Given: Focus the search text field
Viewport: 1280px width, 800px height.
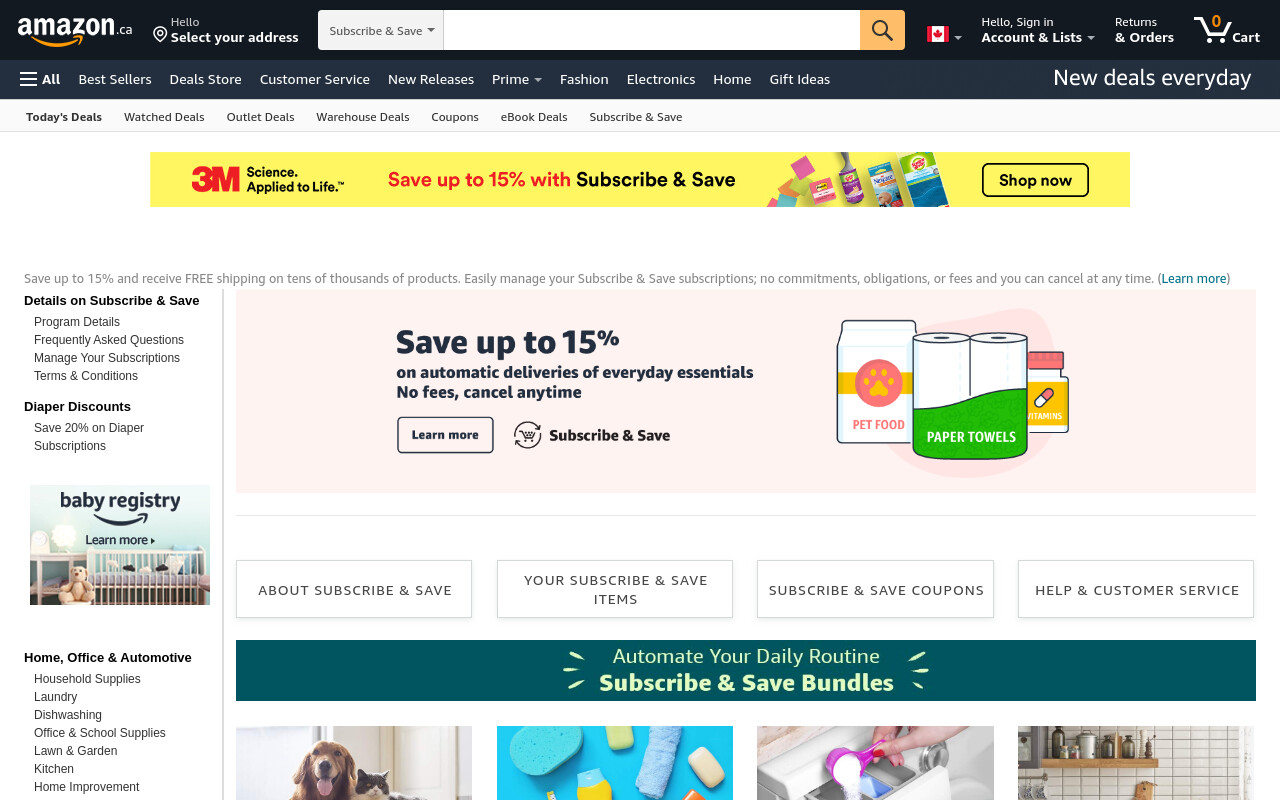Looking at the screenshot, I should (x=652, y=30).
